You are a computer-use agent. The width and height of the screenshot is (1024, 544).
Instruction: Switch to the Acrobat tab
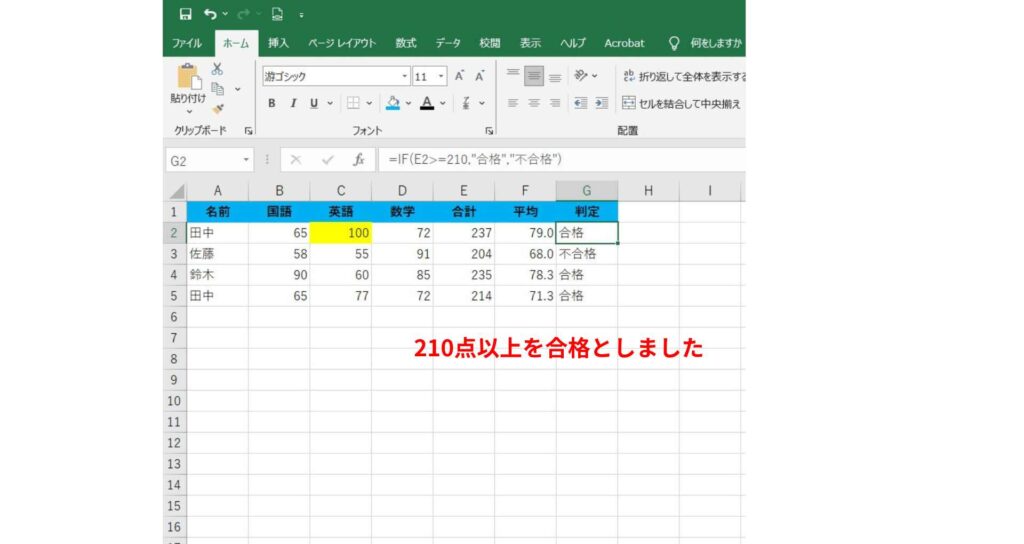pyautogui.click(x=624, y=43)
